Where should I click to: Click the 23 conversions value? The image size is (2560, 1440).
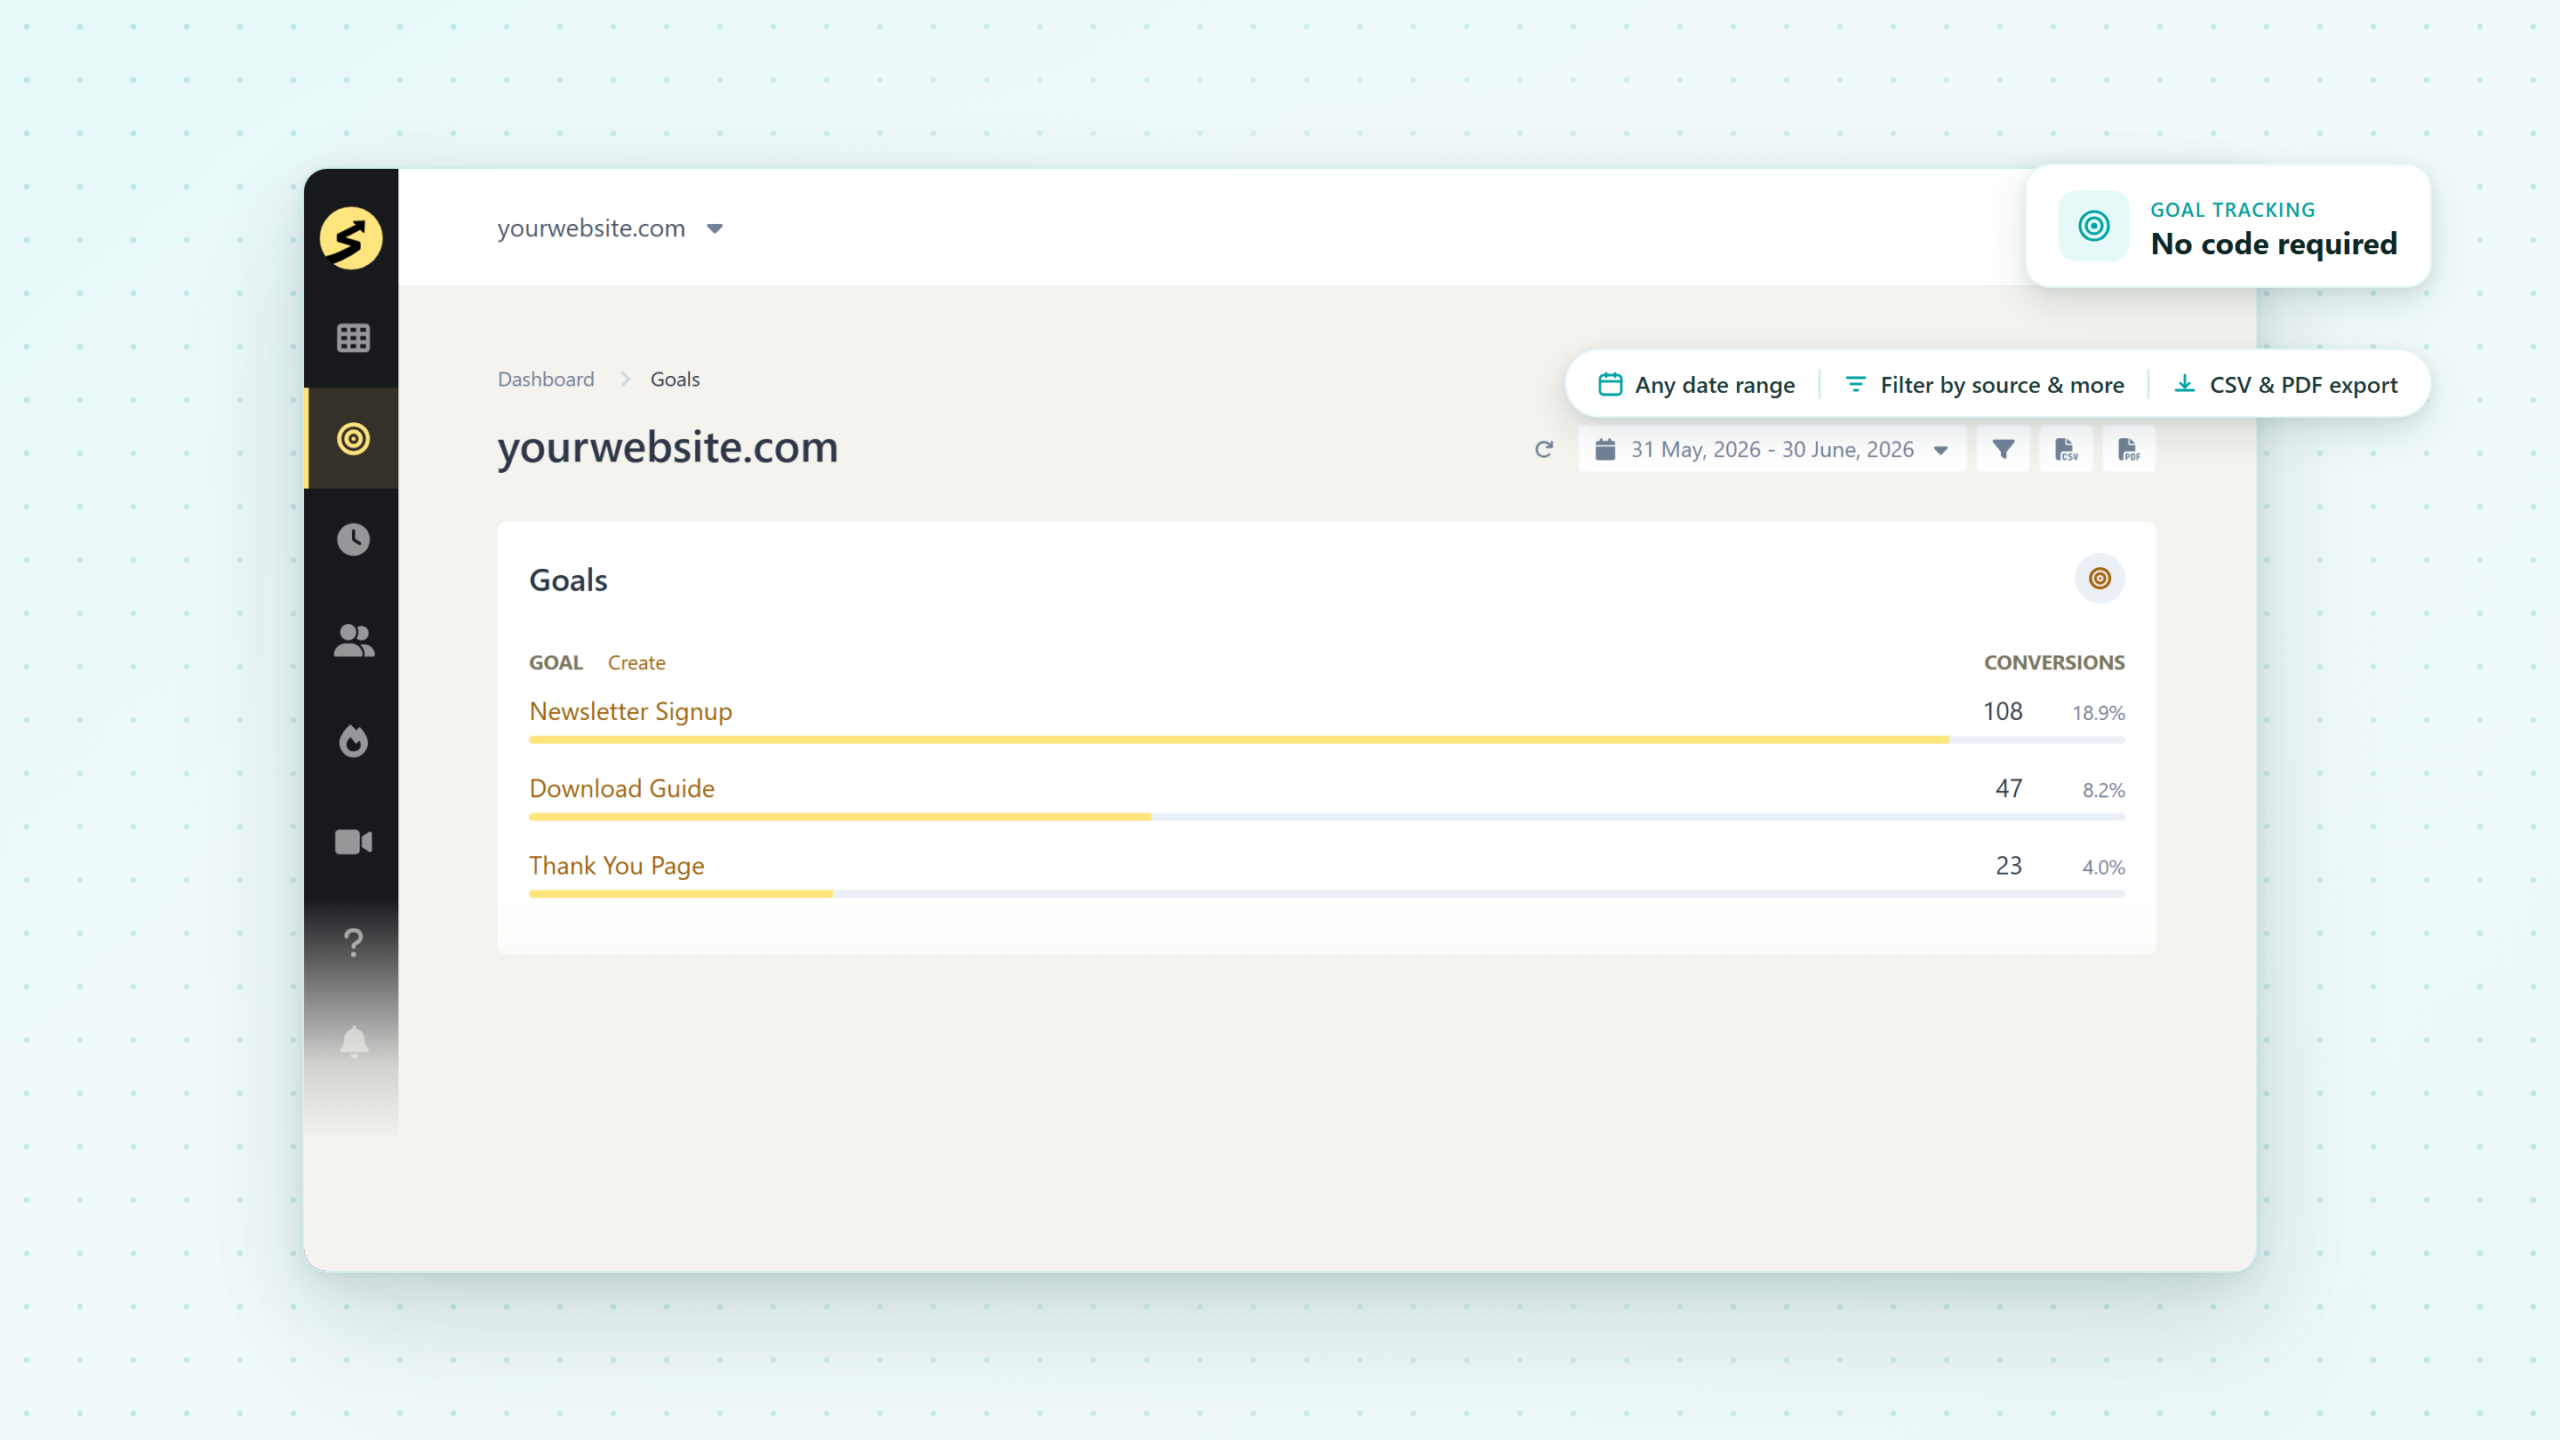2009,865
